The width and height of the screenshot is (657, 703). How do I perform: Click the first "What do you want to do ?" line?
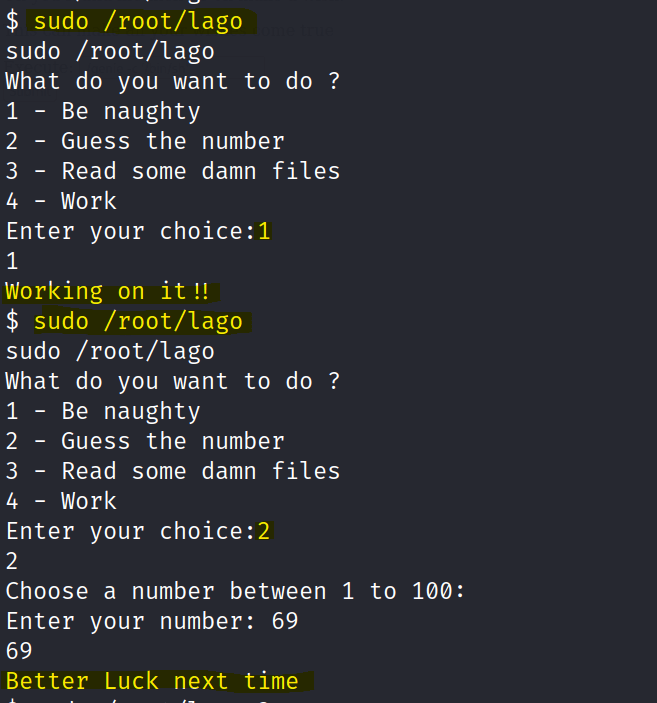click(173, 81)
